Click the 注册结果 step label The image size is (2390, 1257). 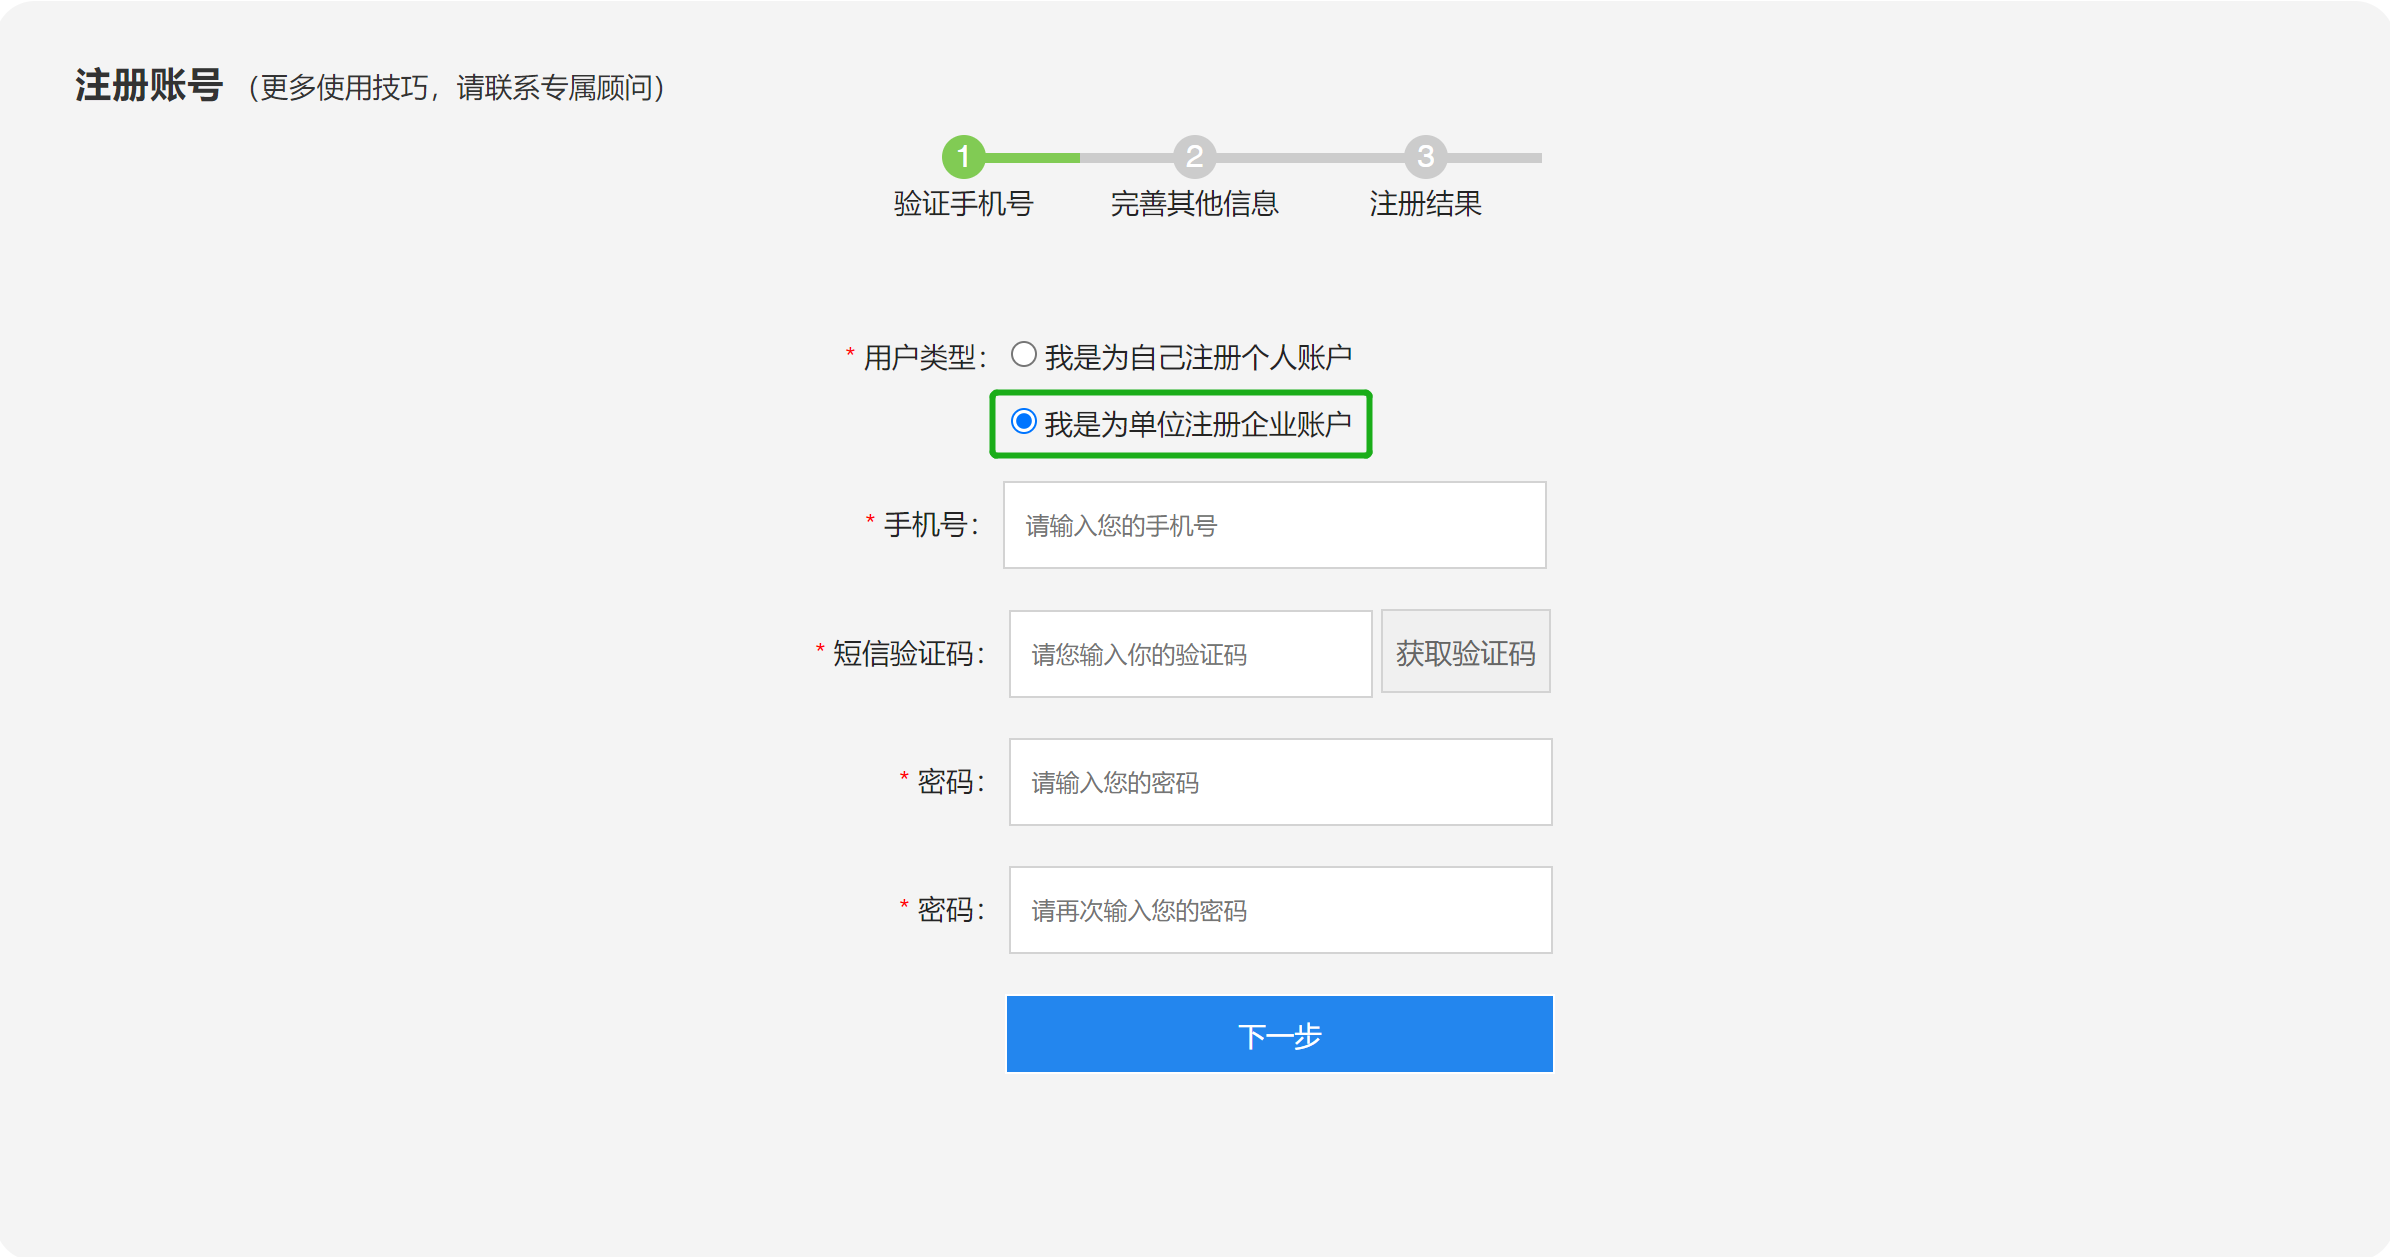(1425, 204)
